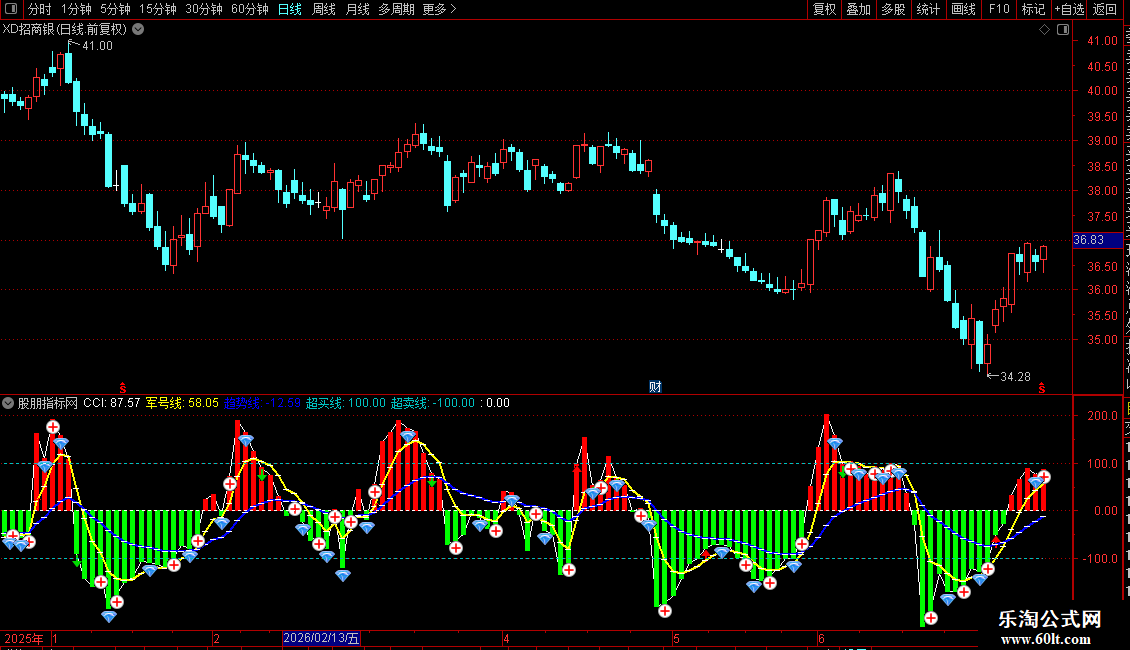
Task: Open the F10 company info button
Action: (999, 9)
